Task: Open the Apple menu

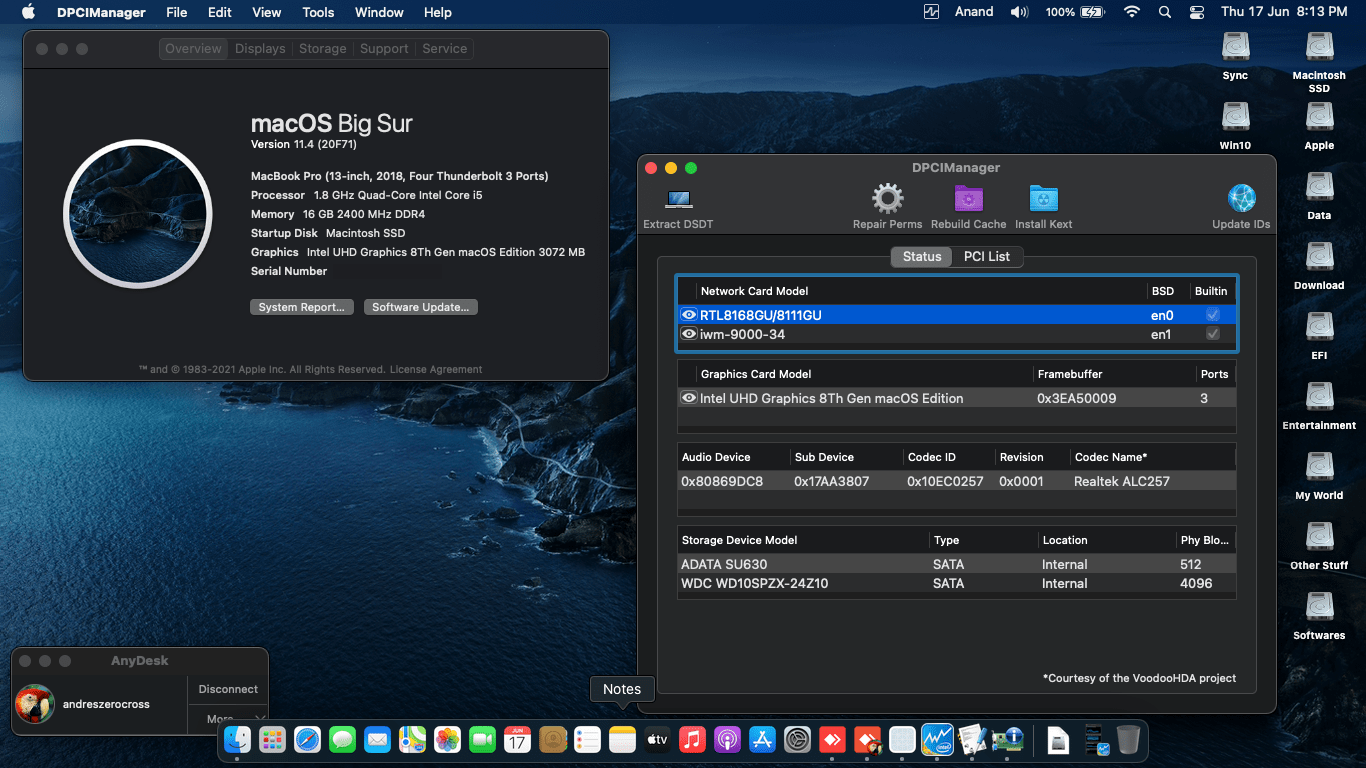Action: click(x=28, y=12)
